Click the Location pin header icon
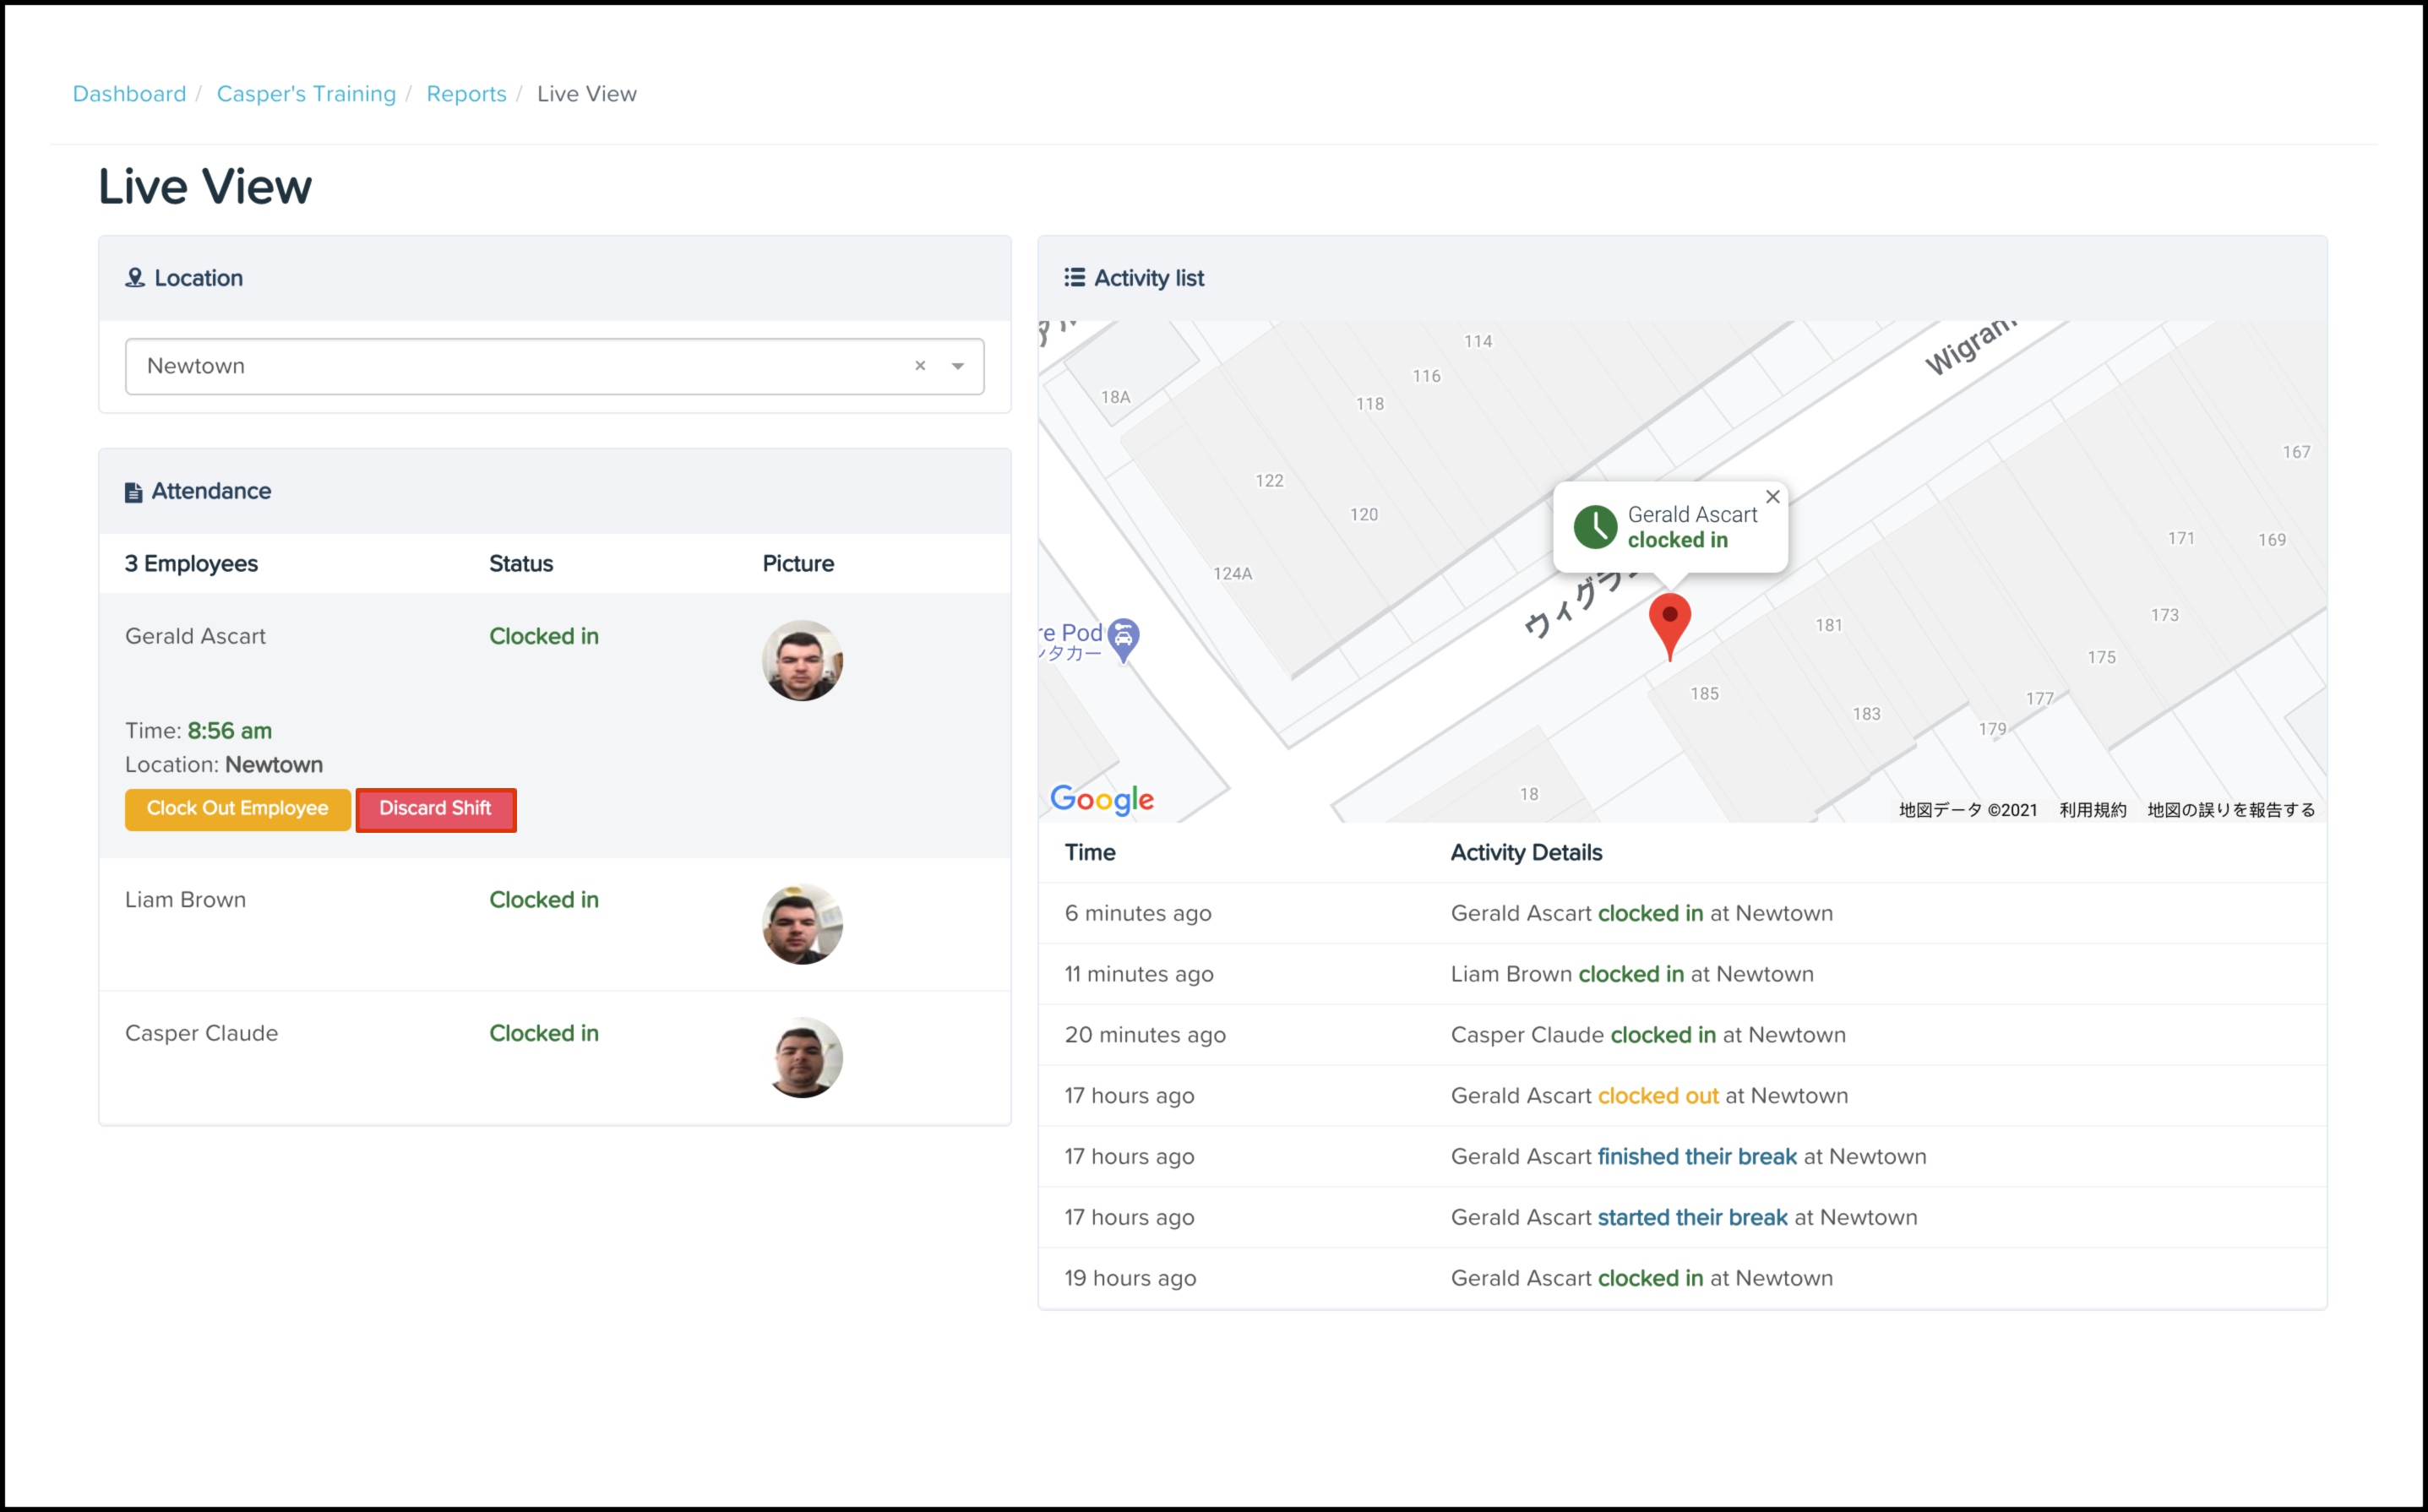The width and height of the screenshot is (2428, 1512). 134,278
